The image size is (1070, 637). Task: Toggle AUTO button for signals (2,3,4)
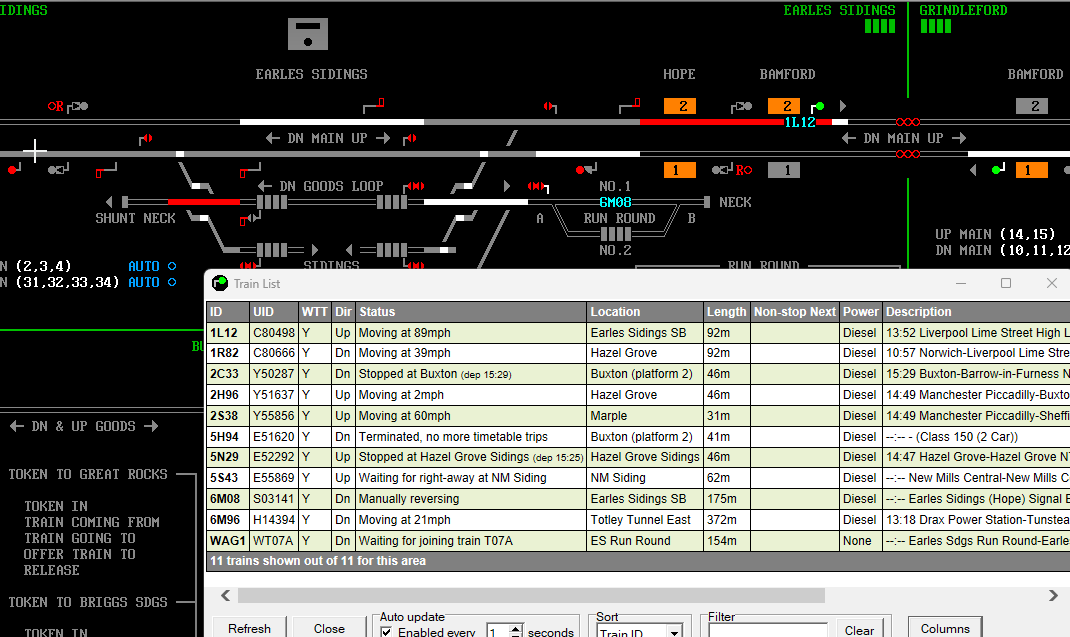point(143,266)
